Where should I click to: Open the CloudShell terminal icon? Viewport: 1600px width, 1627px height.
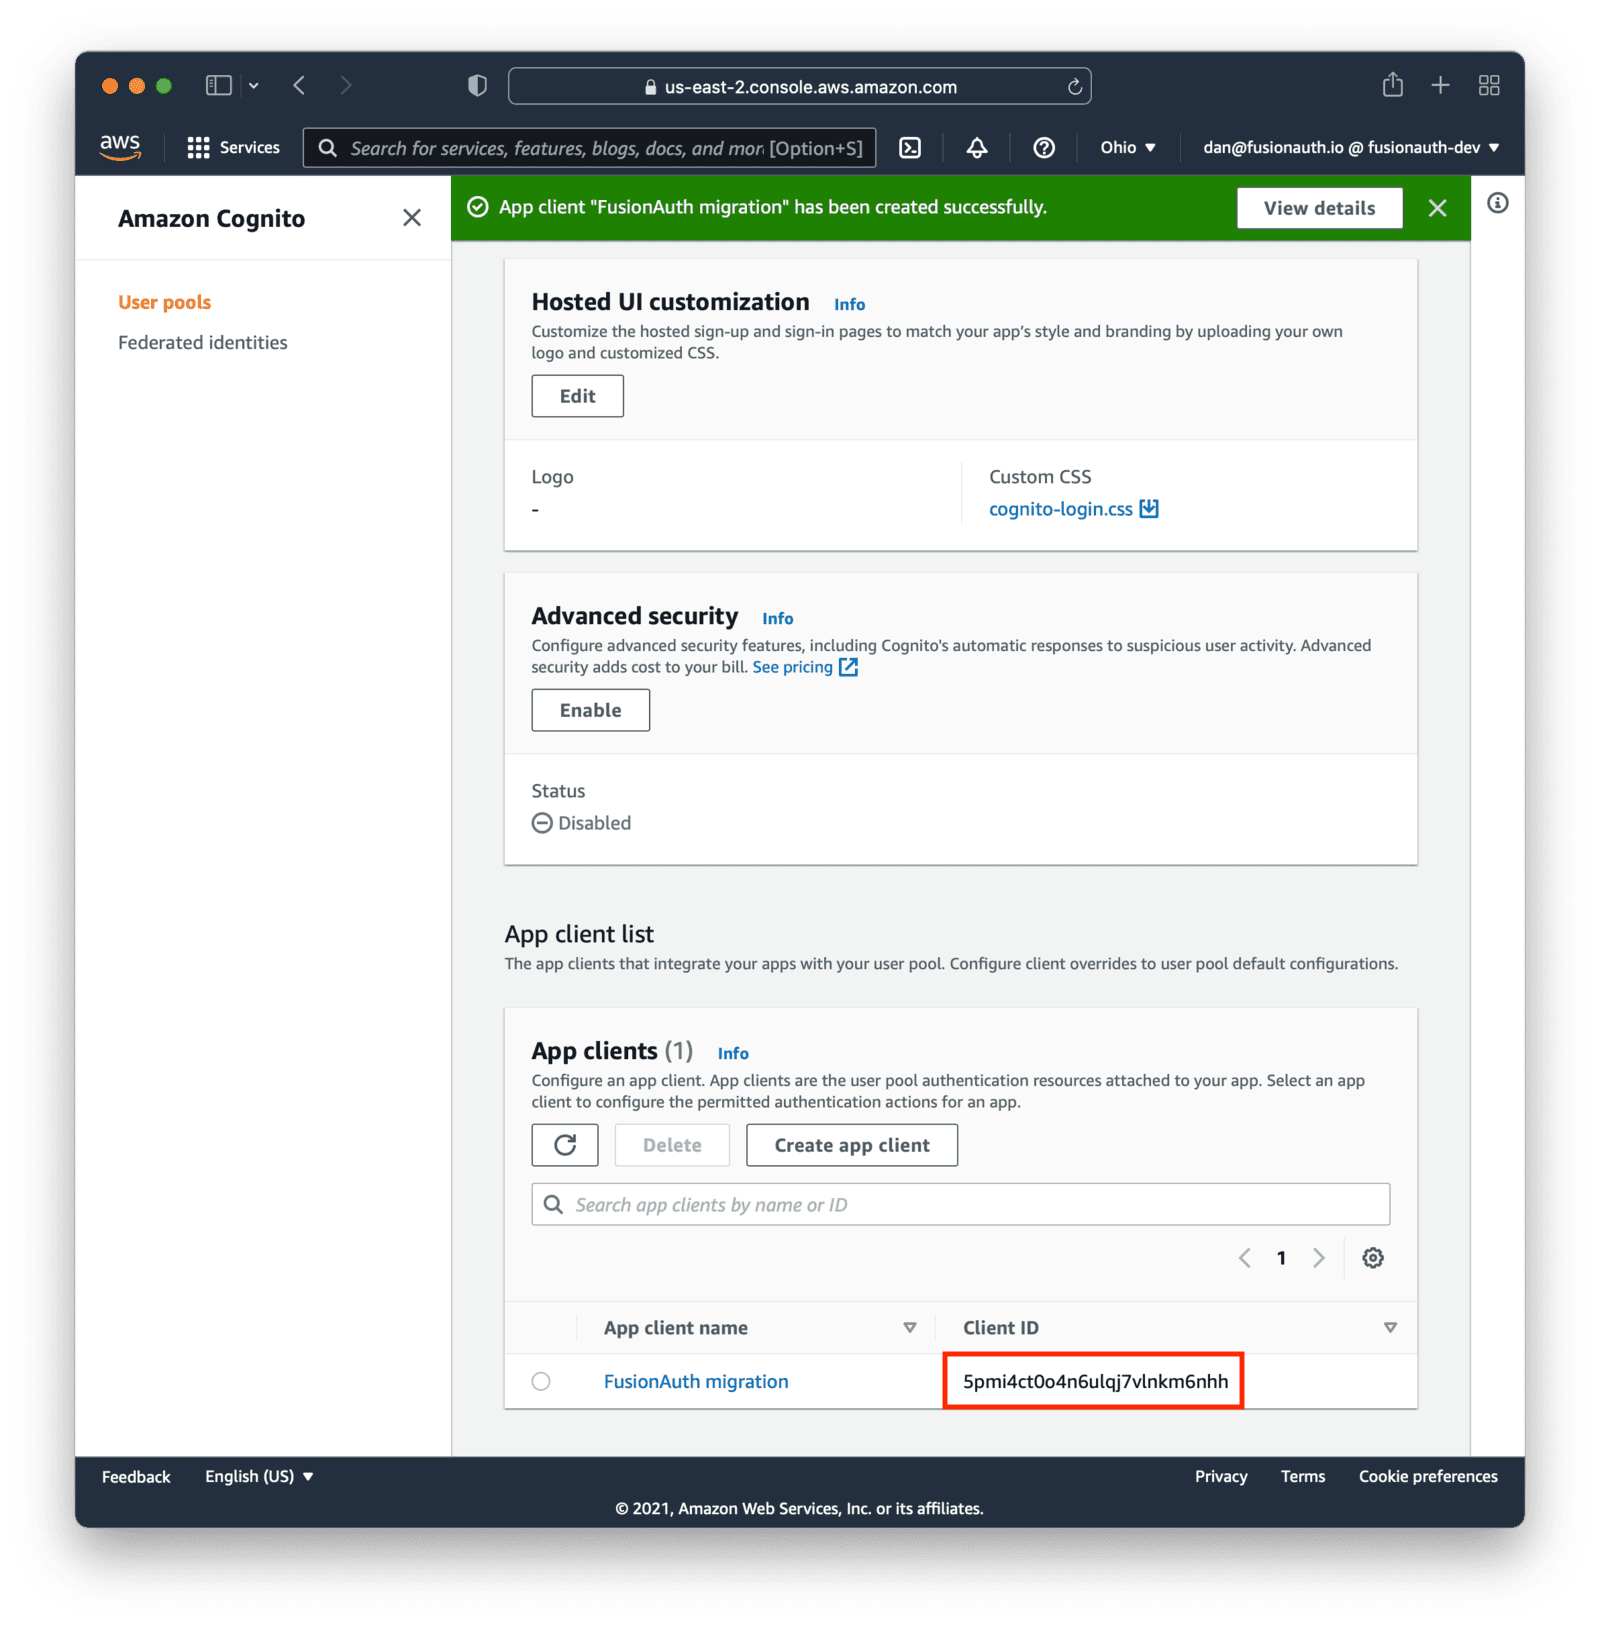coord(911,147)
